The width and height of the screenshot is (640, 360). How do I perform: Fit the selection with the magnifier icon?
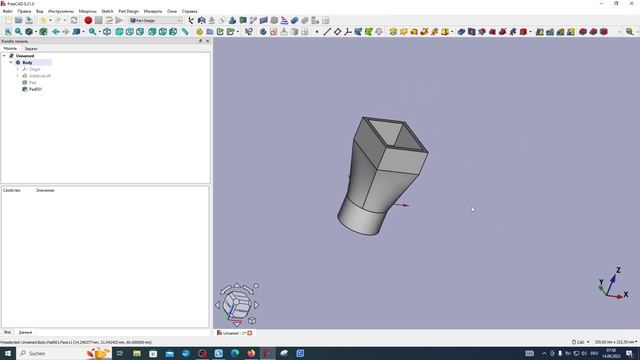click(x=18, y=31)
